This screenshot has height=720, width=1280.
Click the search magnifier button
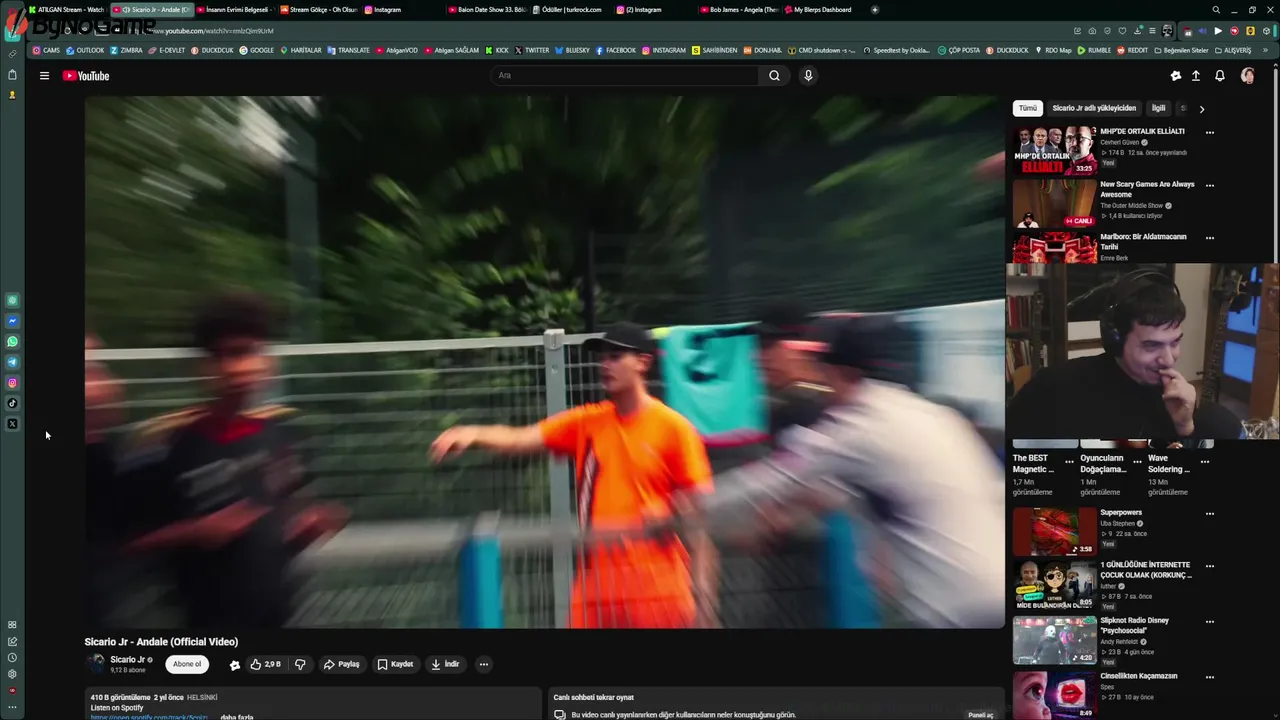[774, 76]
